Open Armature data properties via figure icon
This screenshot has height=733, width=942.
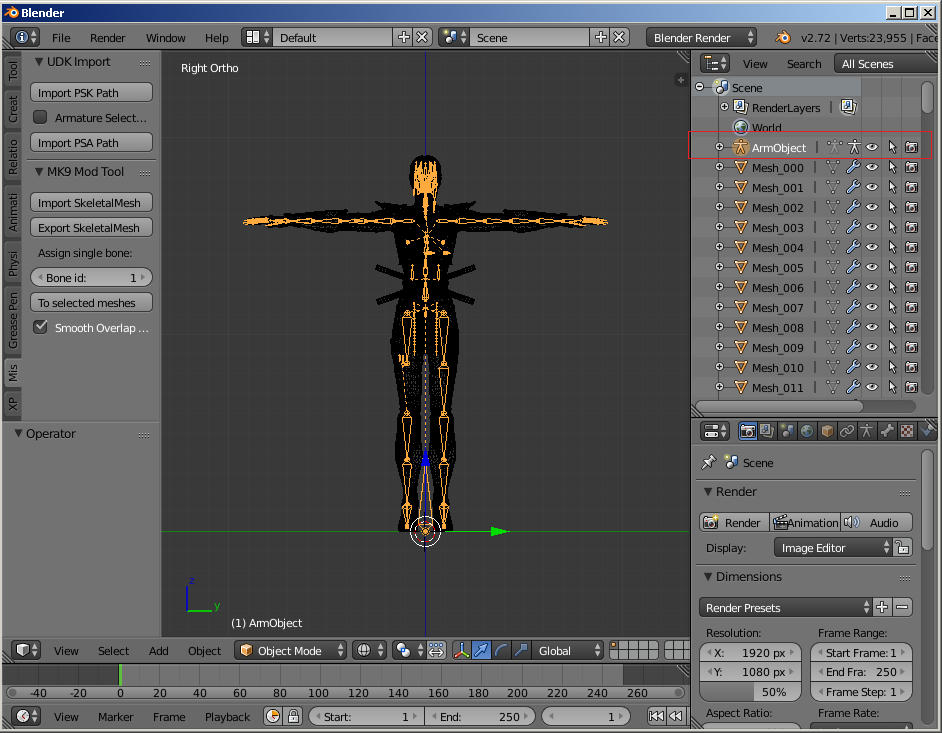865,430
